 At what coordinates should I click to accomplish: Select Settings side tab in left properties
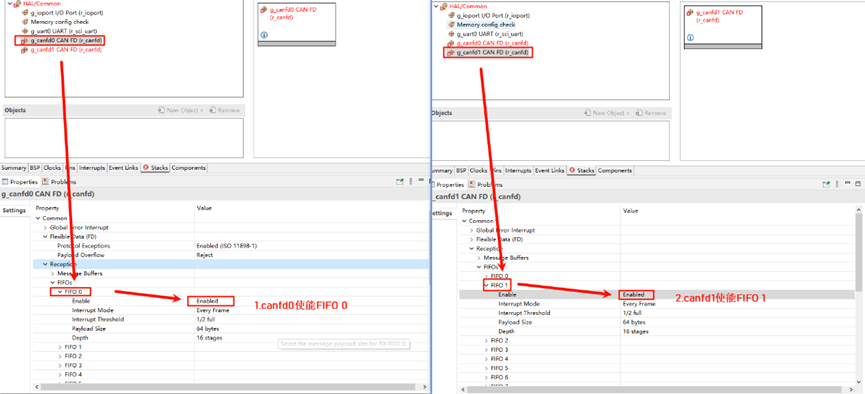(x=14, y=210)
